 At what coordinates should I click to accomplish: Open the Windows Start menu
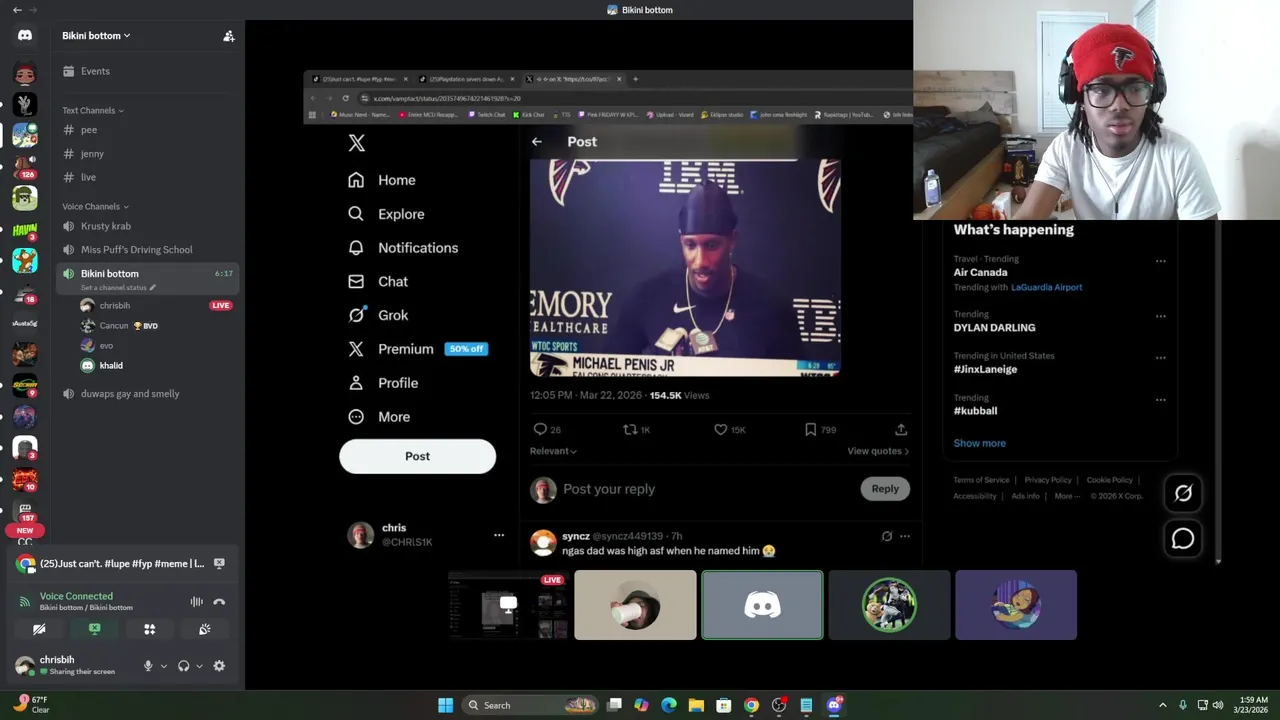(445, 705)
